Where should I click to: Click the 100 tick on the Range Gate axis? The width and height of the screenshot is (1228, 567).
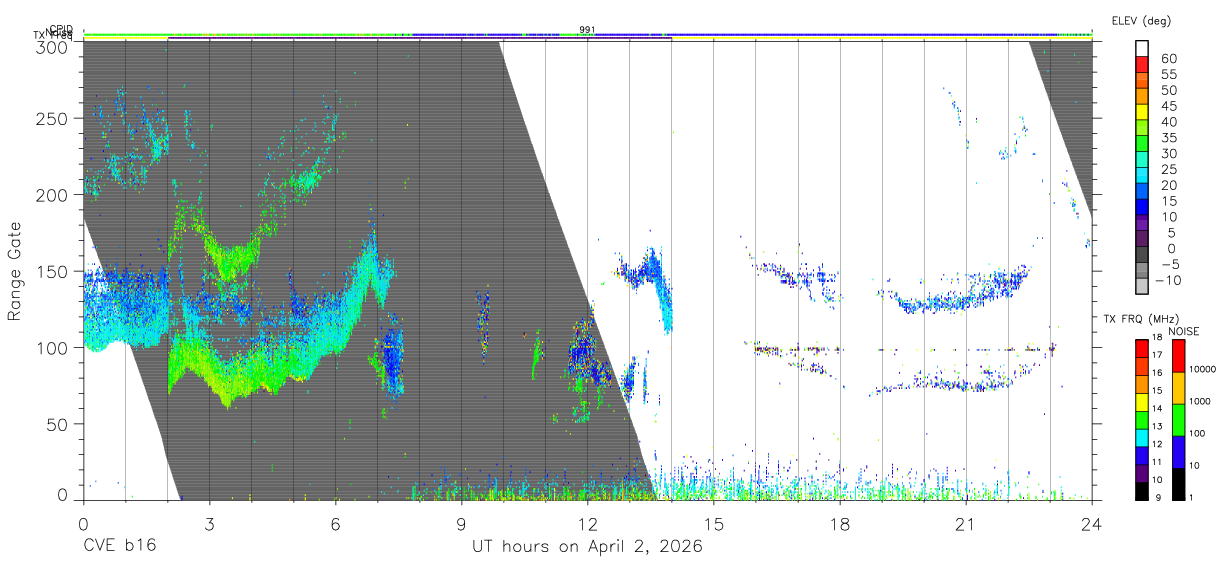click(x=53, y=348)
